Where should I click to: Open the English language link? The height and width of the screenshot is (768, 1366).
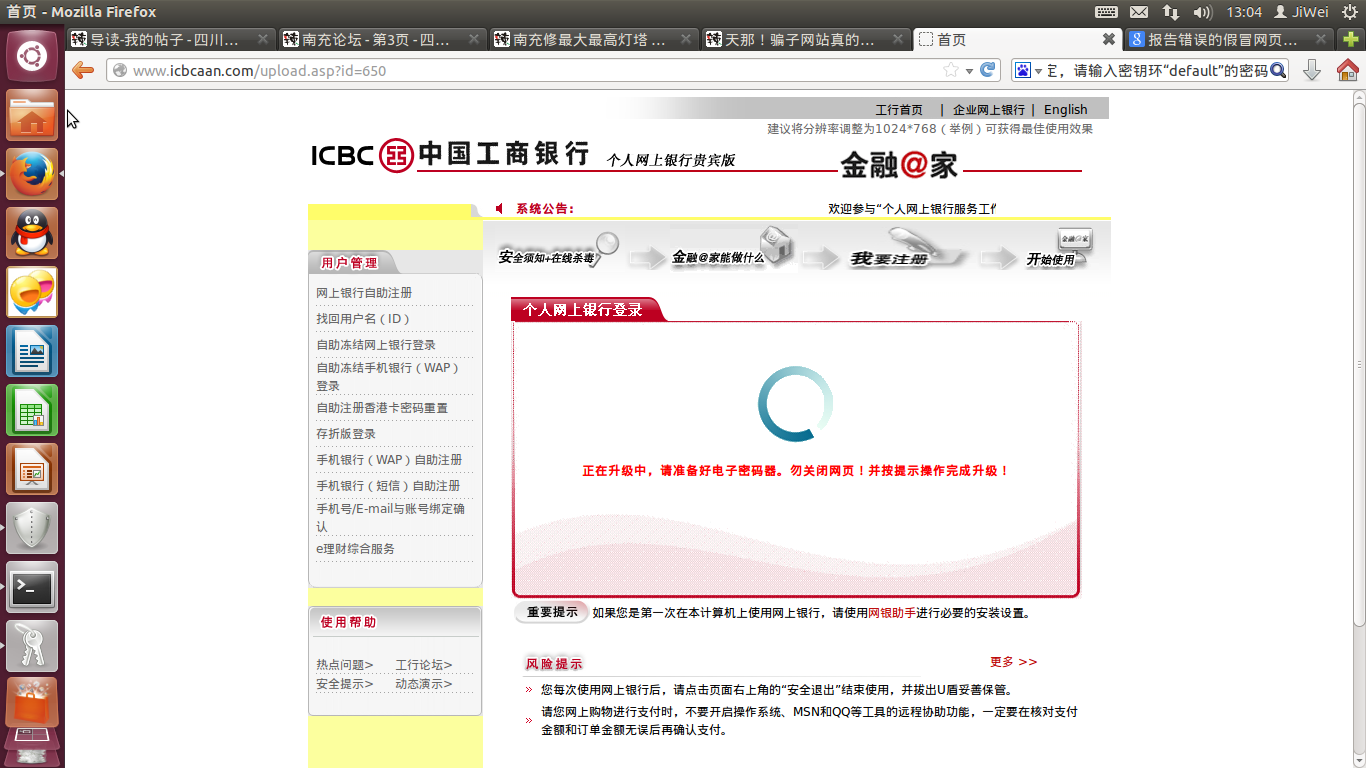tap(1065, 109)
